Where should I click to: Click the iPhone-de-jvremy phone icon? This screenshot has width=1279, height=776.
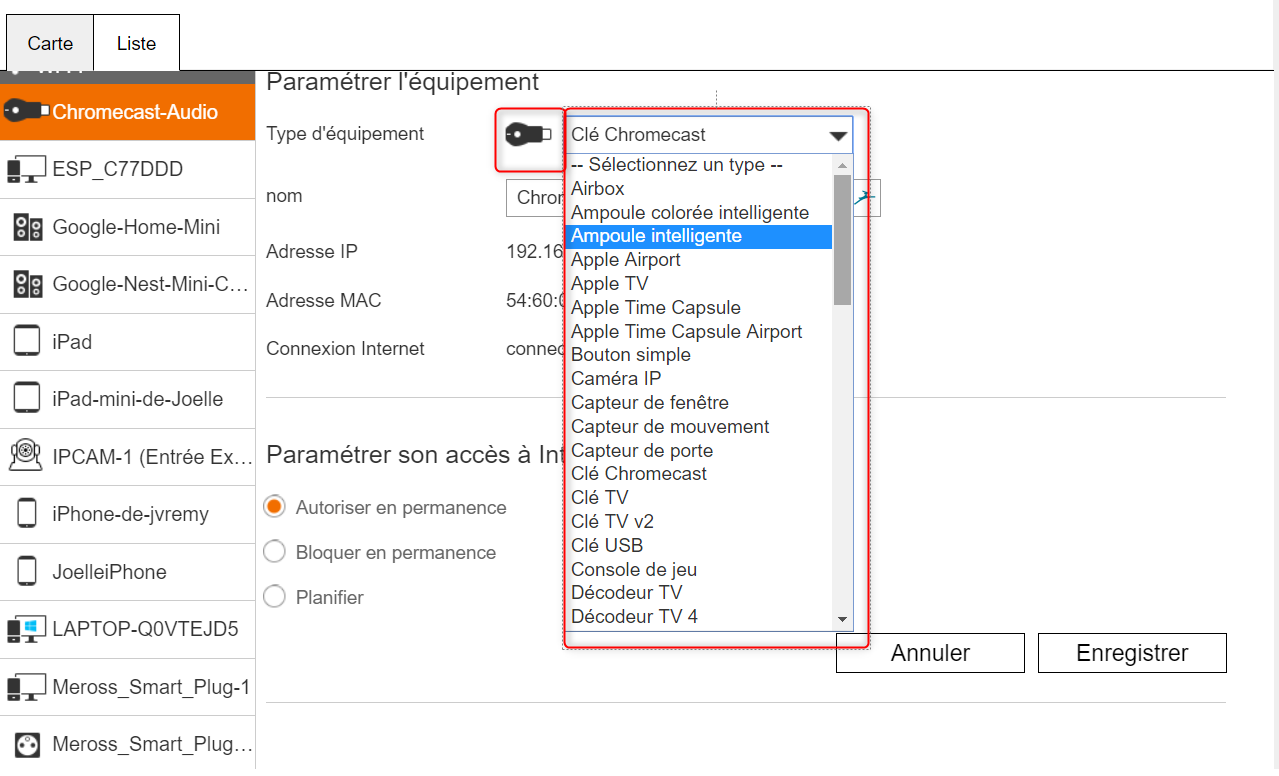[27, 514]
